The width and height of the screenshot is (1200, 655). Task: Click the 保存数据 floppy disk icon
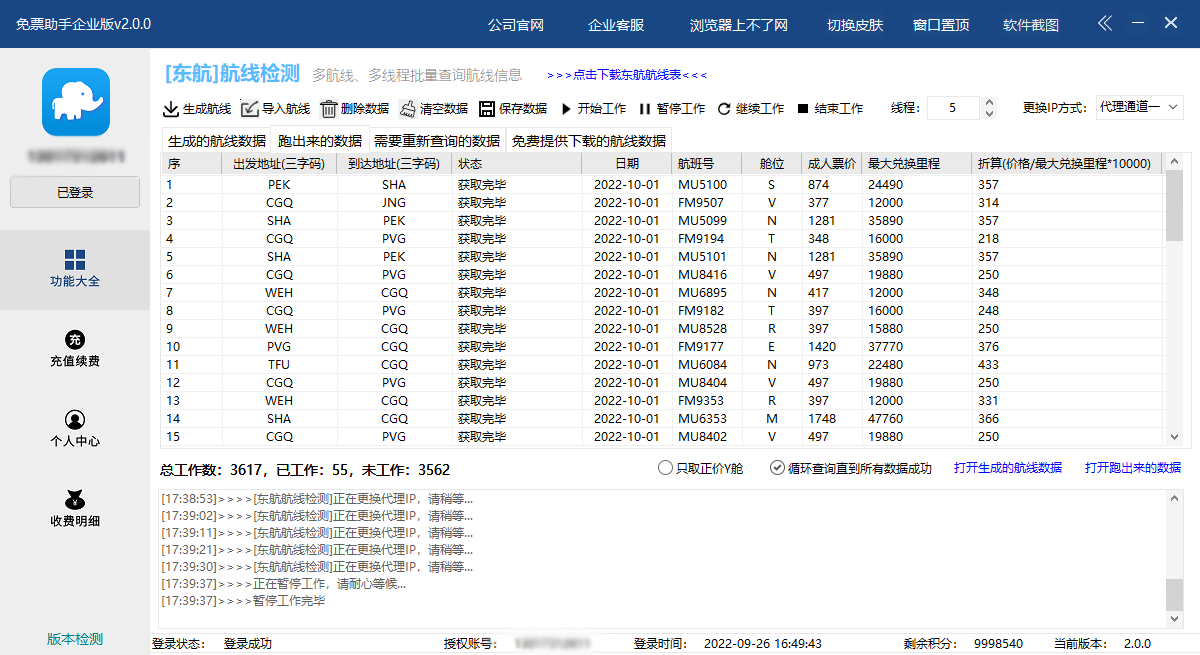pyautogui.click(x=487, y=109)
